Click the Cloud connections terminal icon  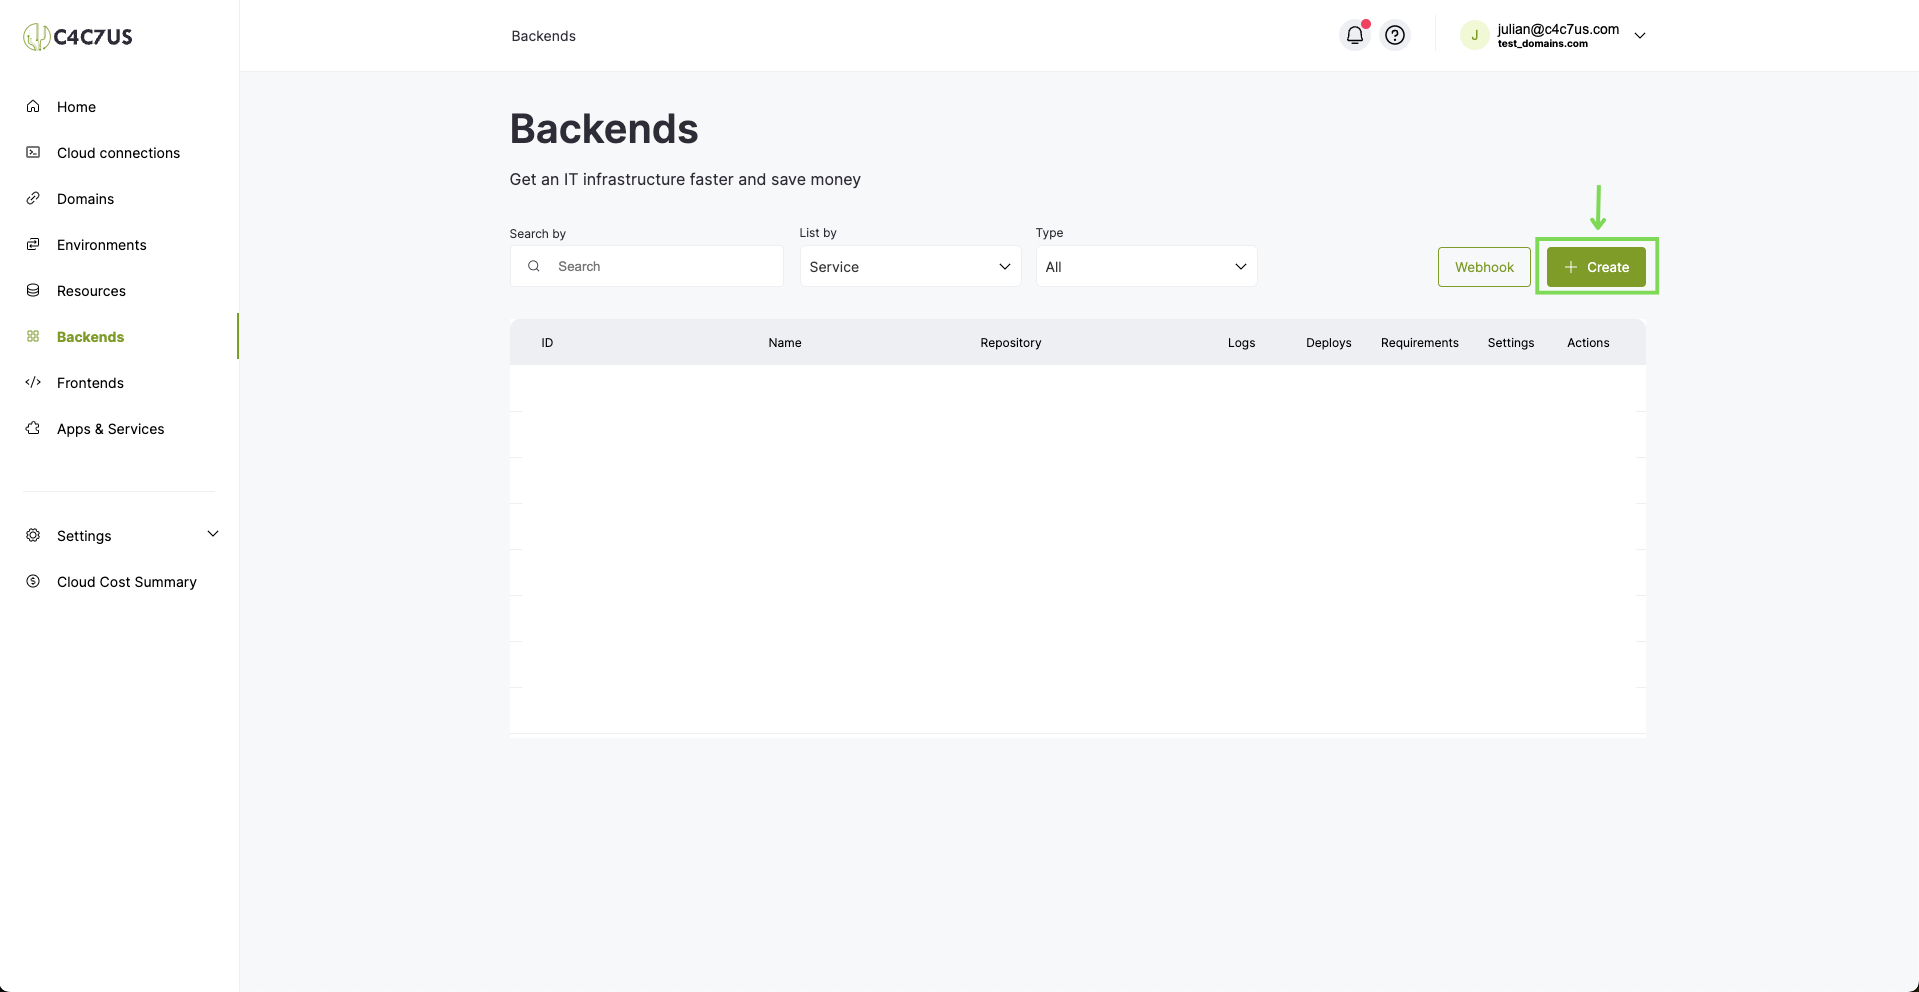[x=33, y=152]
